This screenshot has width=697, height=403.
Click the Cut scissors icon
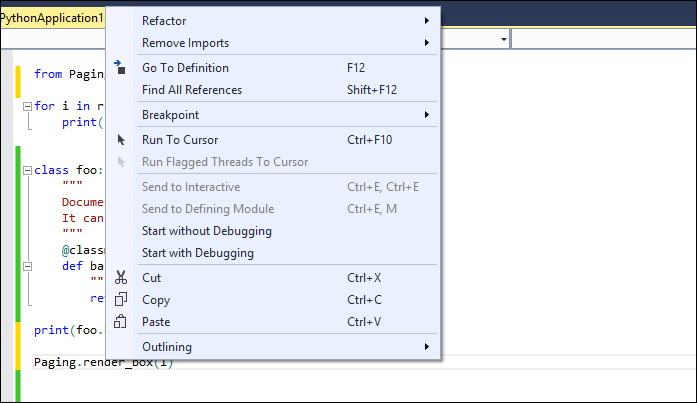pyautogui.click(x=121, y=278)
